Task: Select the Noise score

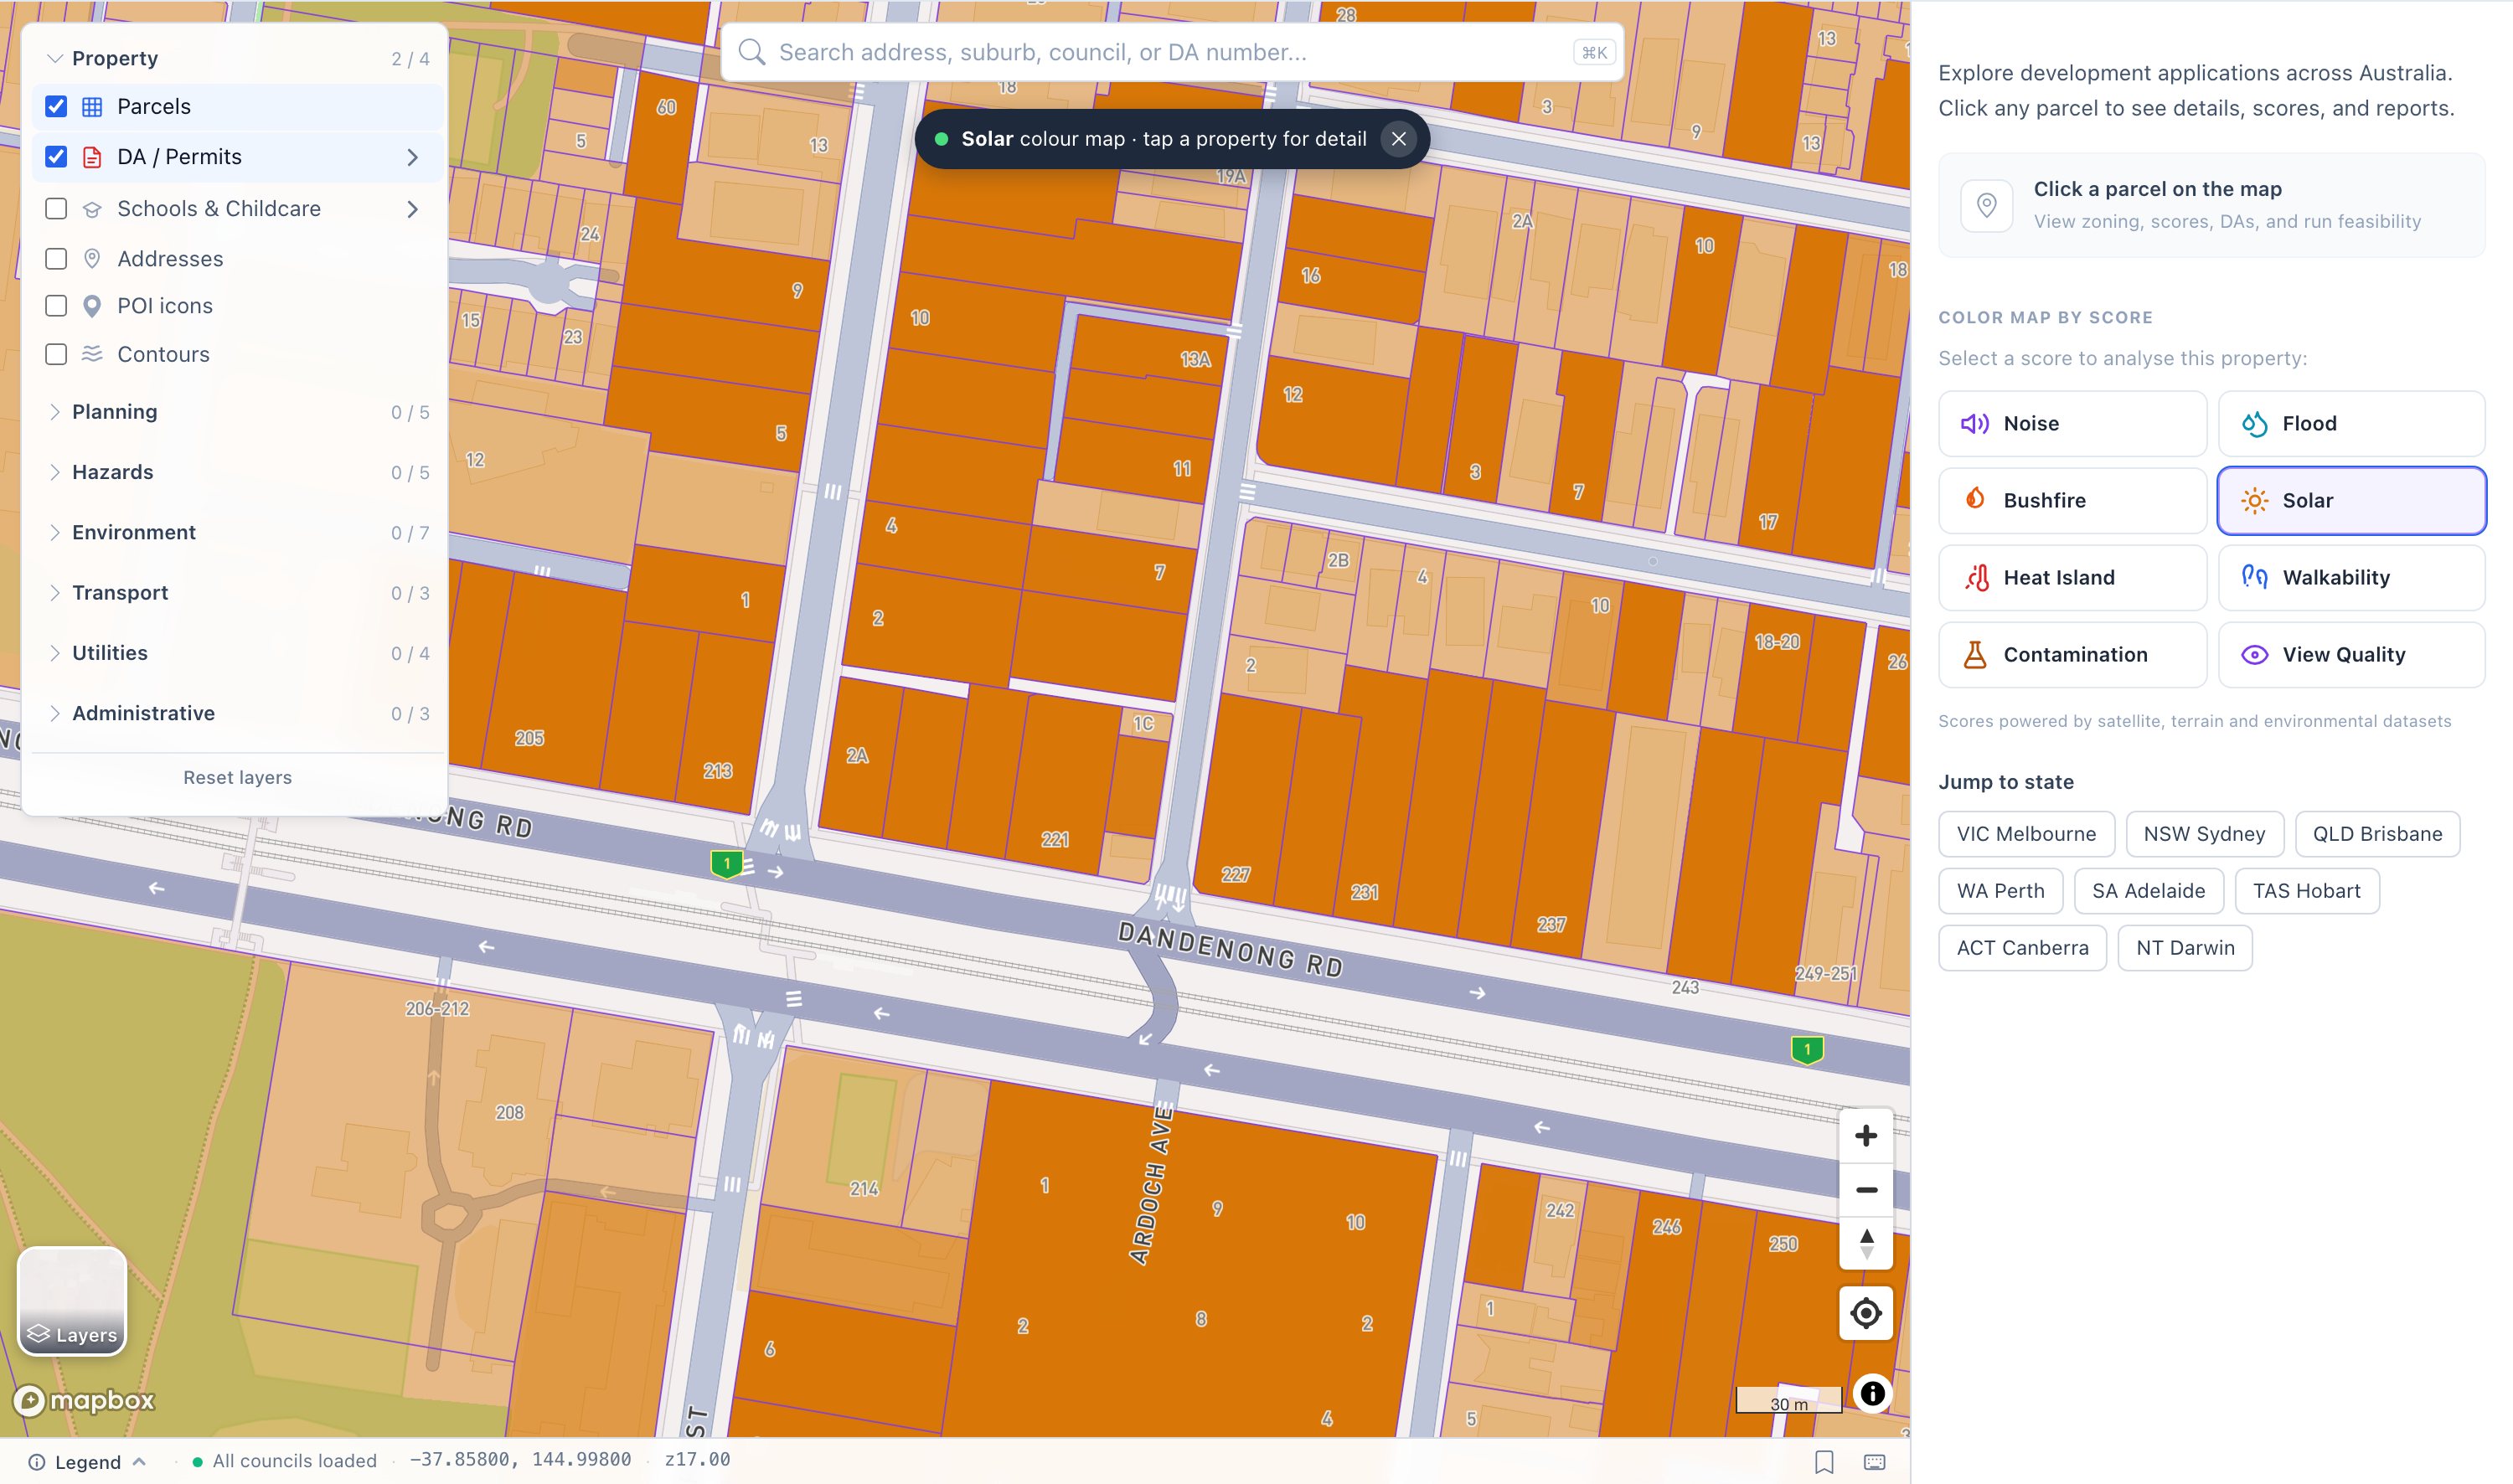Action: tap(2072, 424)
